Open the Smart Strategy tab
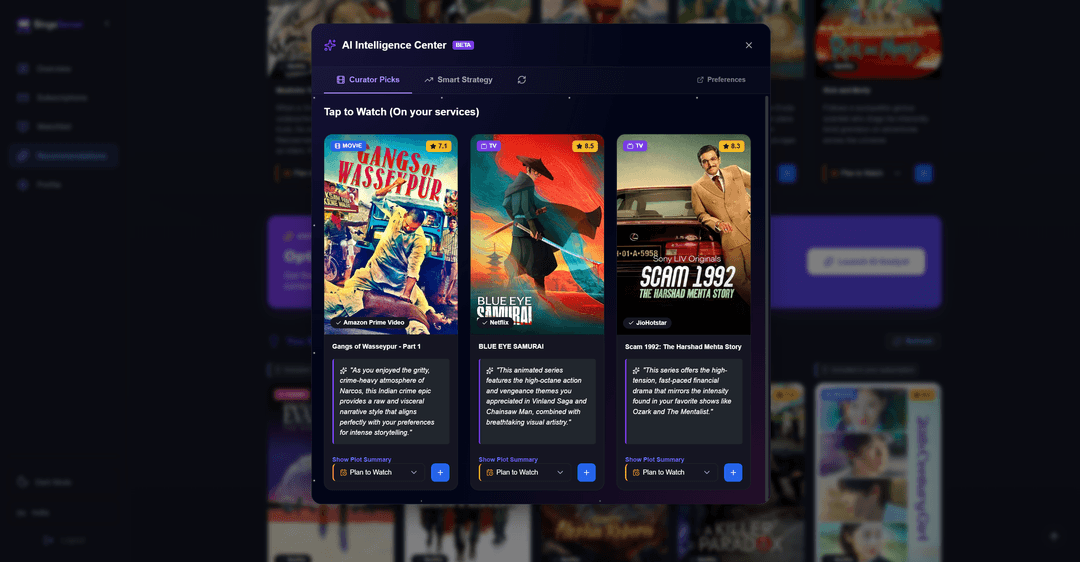1080x562 pixels. click(459, 80)
